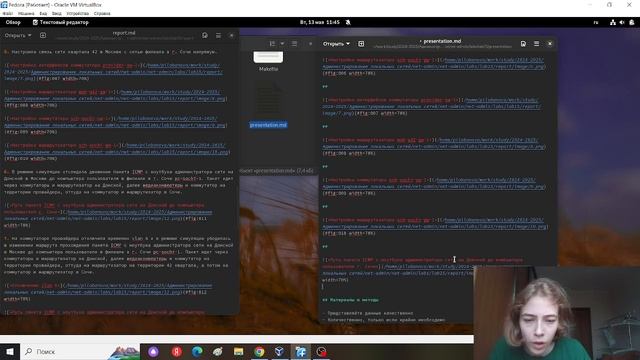
Task: Click the file selection status text in file manager
Action: [277, 171]
